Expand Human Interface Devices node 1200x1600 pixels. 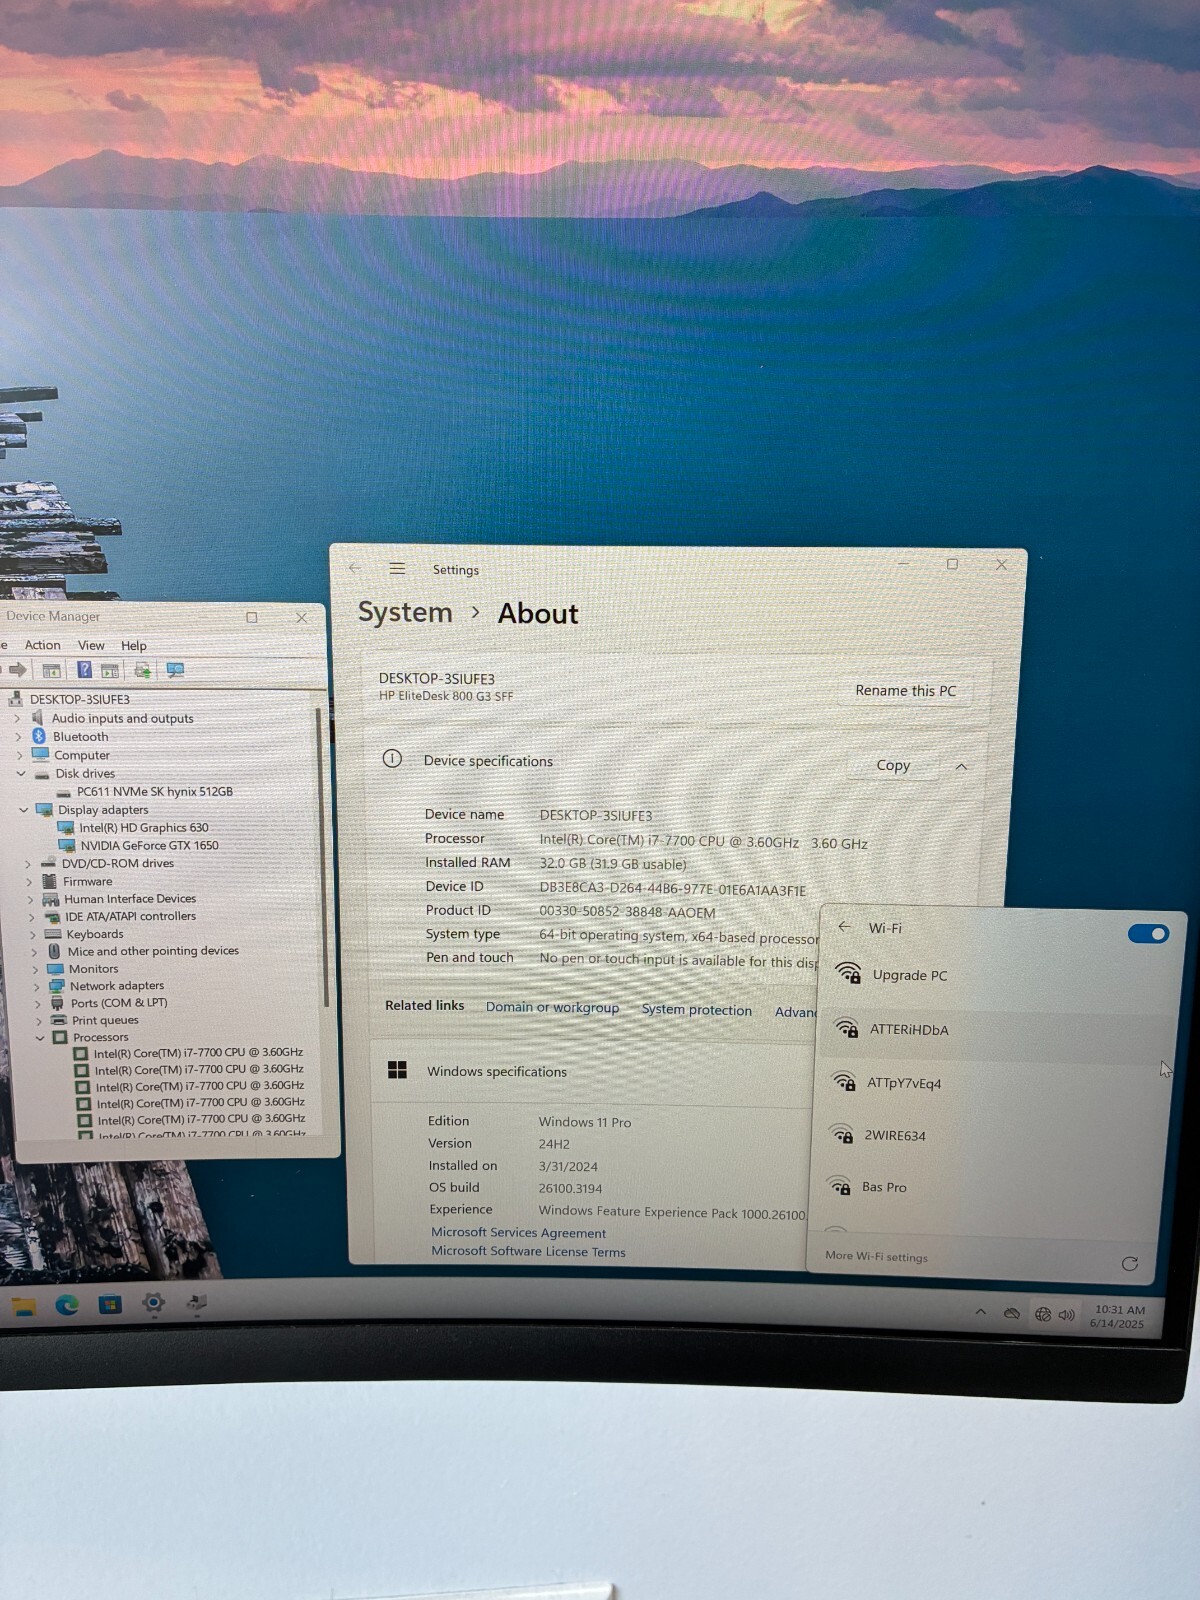click(30, 899)
